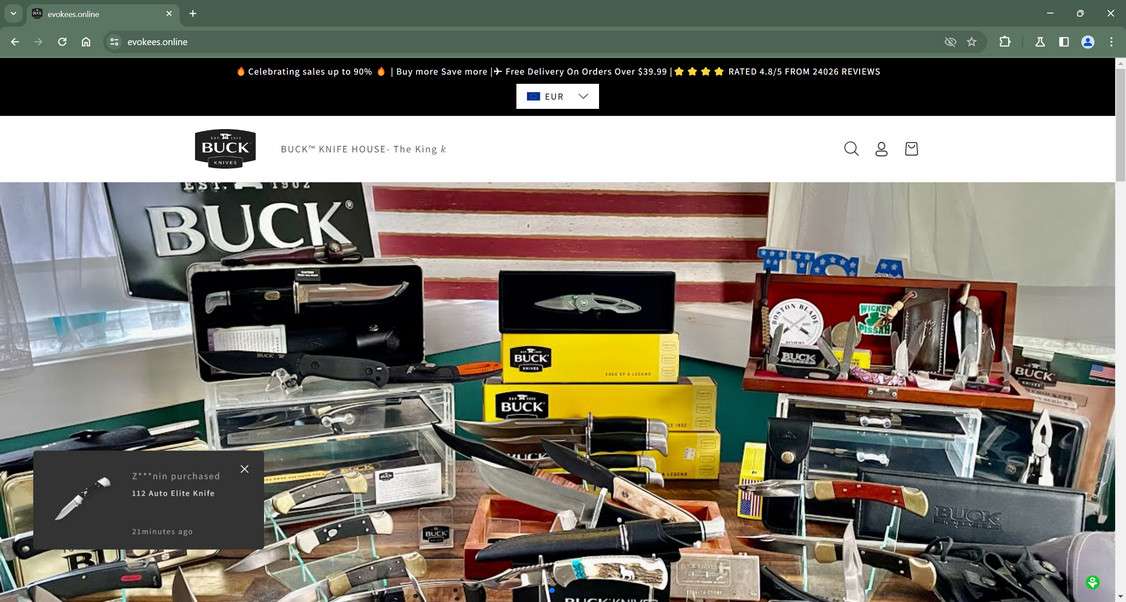Open the site search magnifier icon
1126x602 pixels.
tap(851, 148)
